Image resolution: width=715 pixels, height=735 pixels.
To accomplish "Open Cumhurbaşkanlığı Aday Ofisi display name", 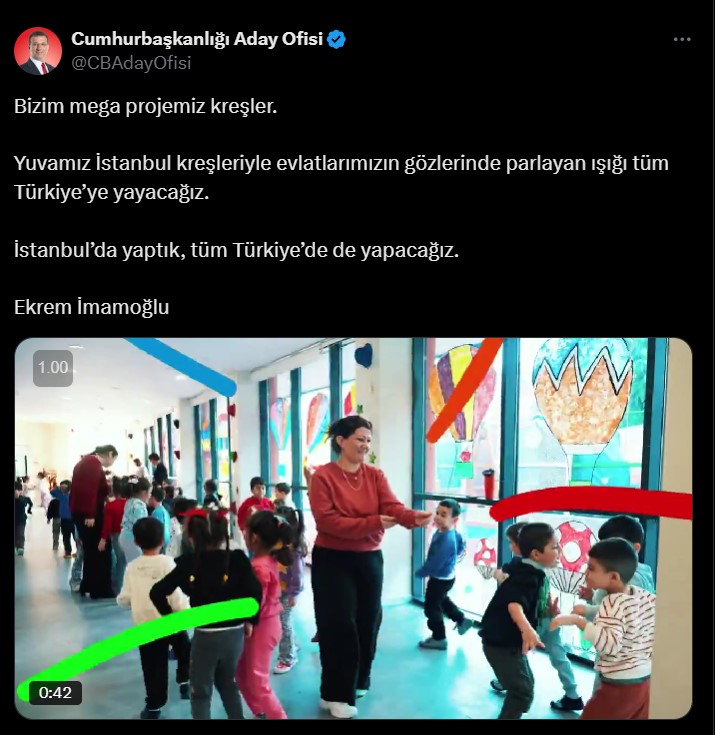I will (x=197, y=39).
